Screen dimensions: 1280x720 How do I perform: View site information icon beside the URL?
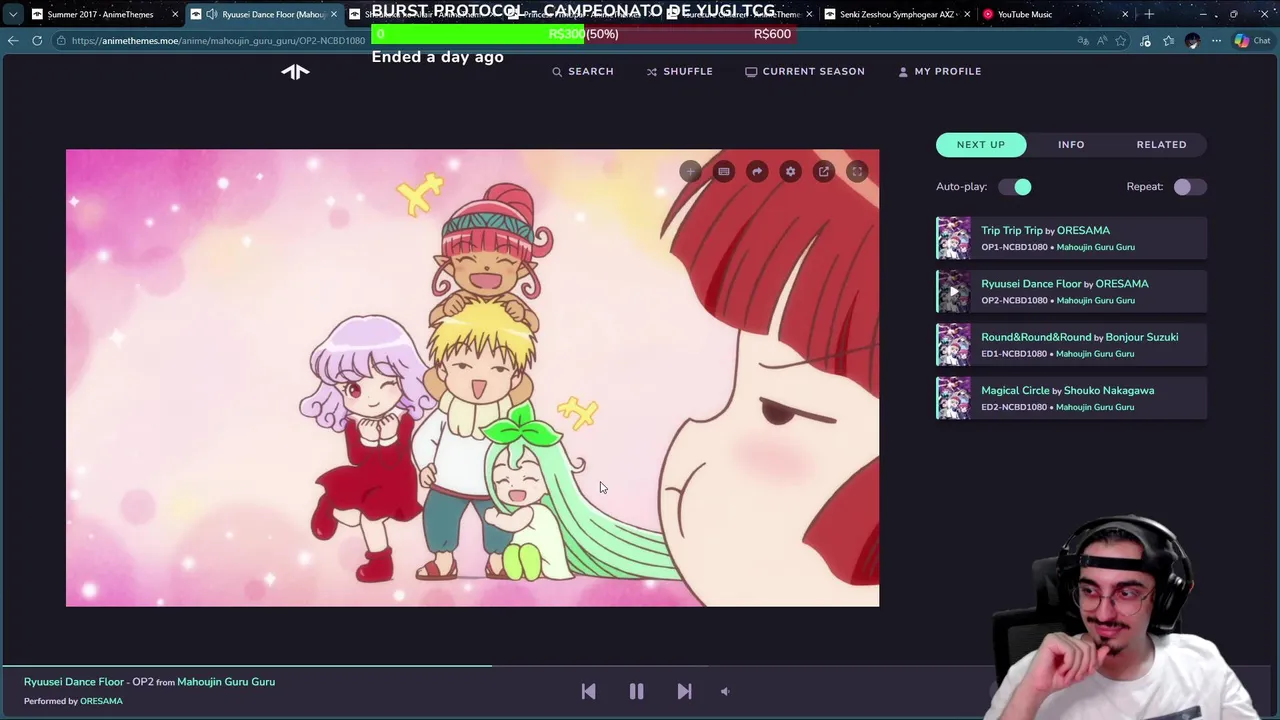click(61, 41)
